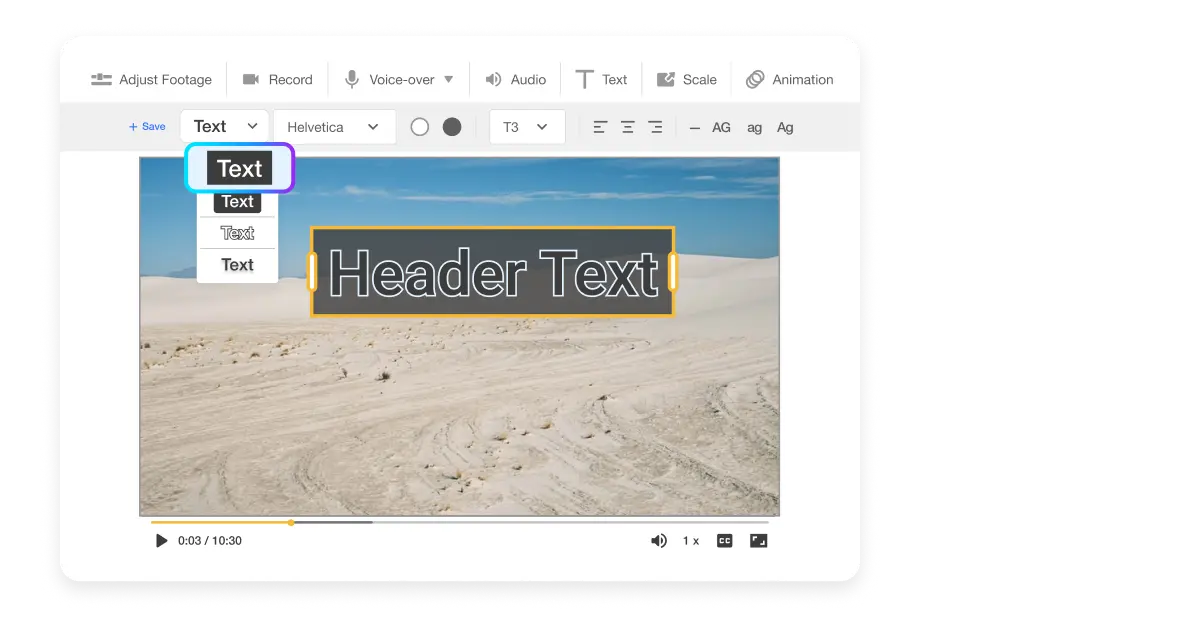The width and height of the screenshot is (1200, 640).
Task: Select outlined Text style option
Action: coord(237,233)
